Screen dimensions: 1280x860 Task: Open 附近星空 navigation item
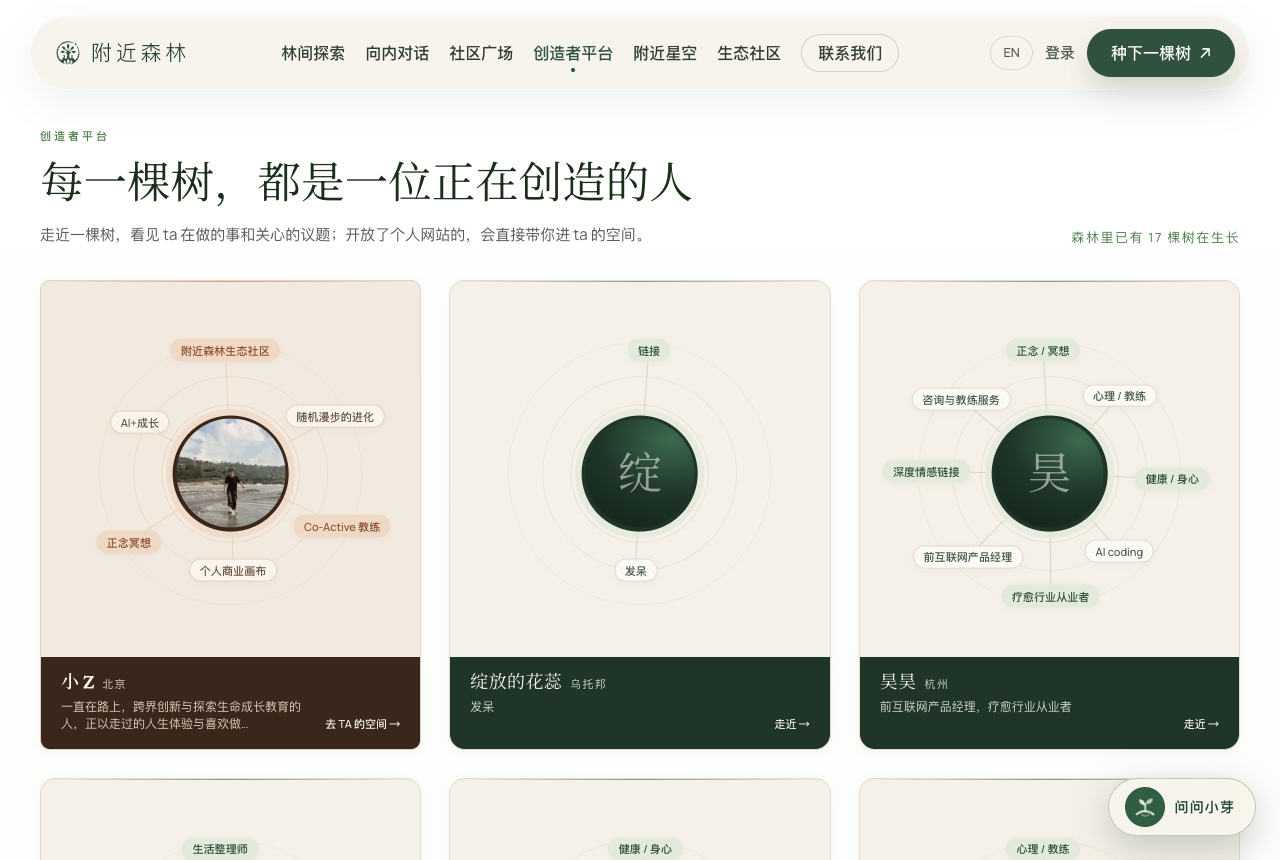coord(665,53)
